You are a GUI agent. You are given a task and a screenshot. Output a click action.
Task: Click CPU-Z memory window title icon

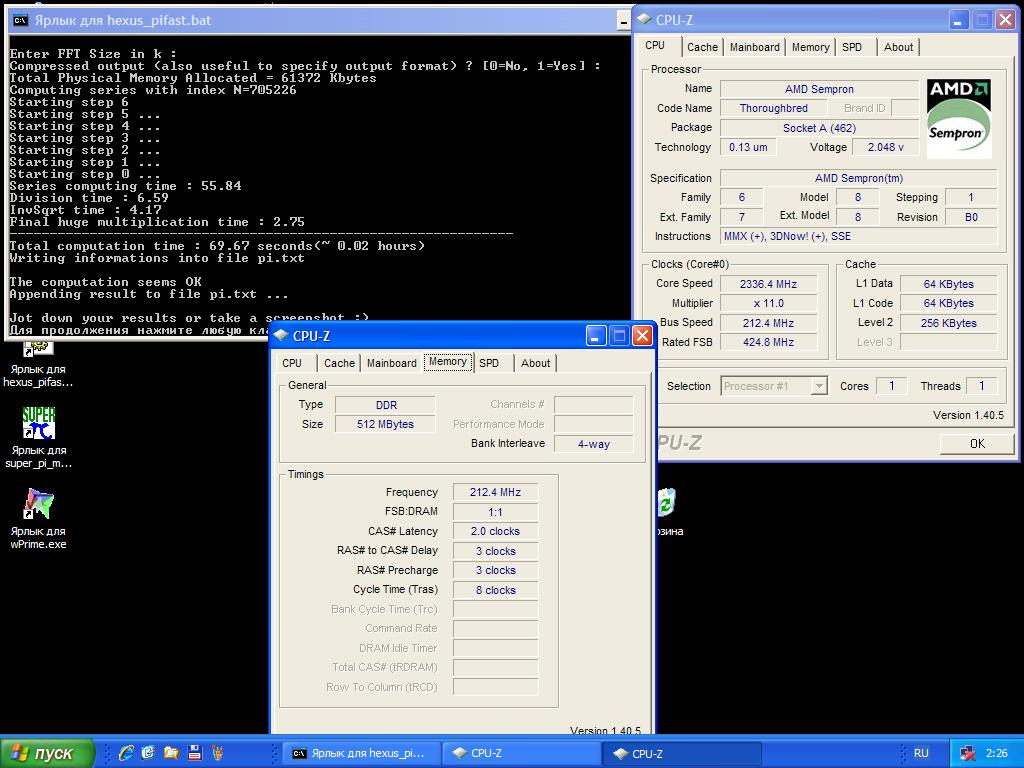[281, 336]
